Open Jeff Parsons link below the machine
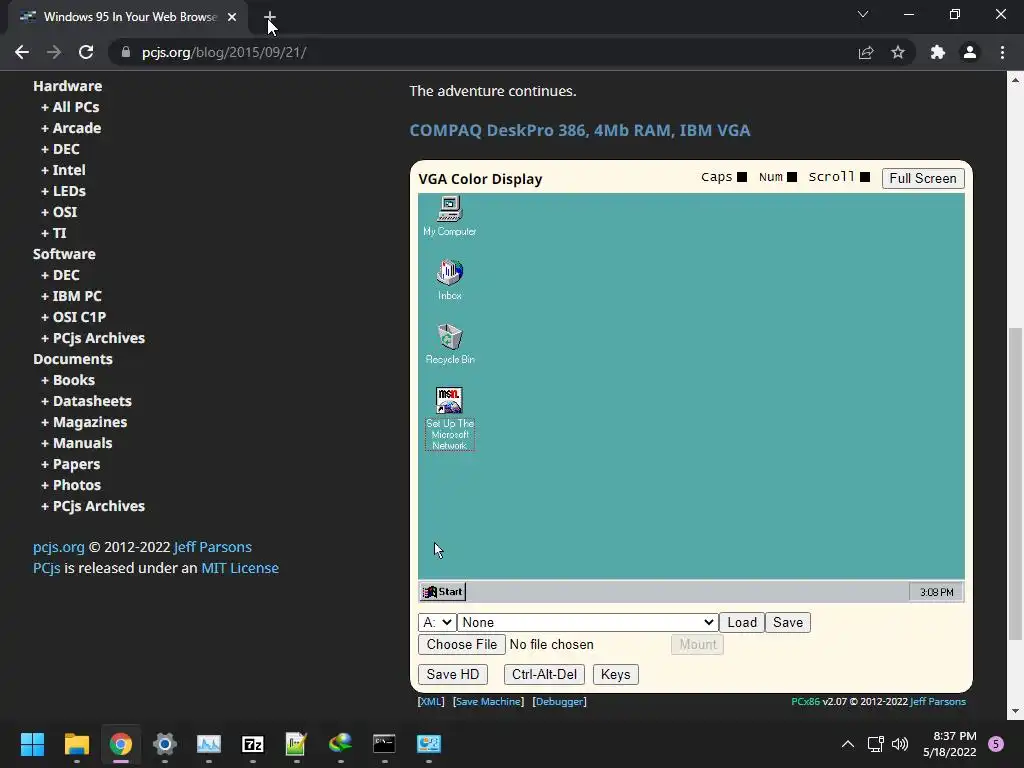The width and height of the screenshot is (1024, 768). [x=938, y=701]
